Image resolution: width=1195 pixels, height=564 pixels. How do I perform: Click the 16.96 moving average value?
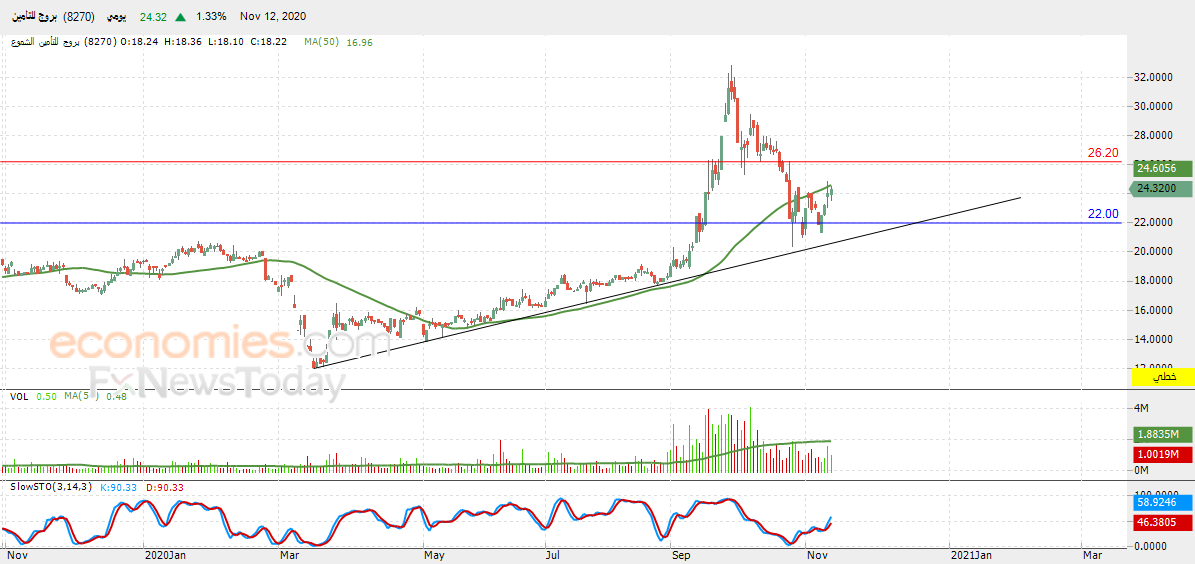coord(359,43)
